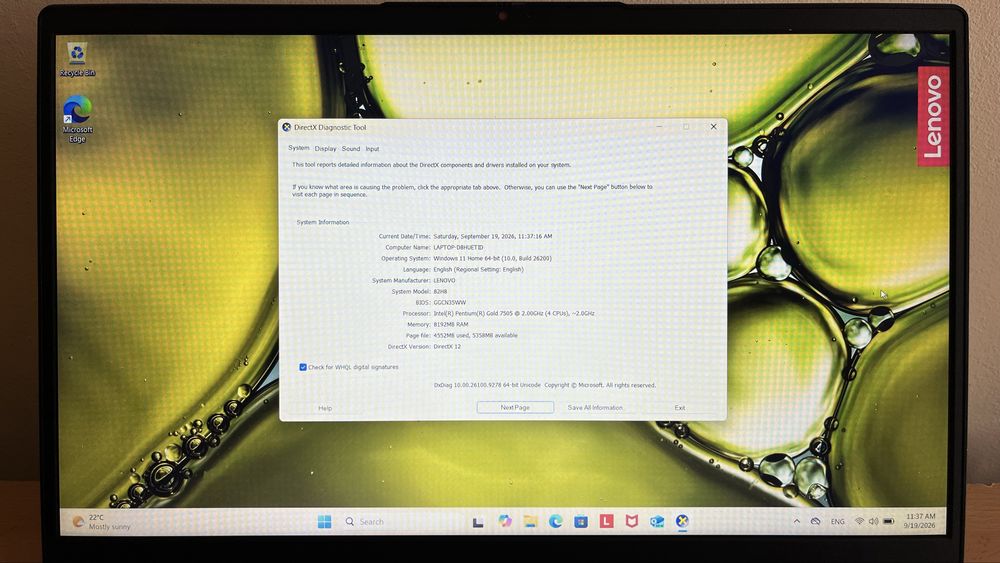Toggle Check for WHQL digital signatures
The image size is (1000, 563).
point(303,367)
